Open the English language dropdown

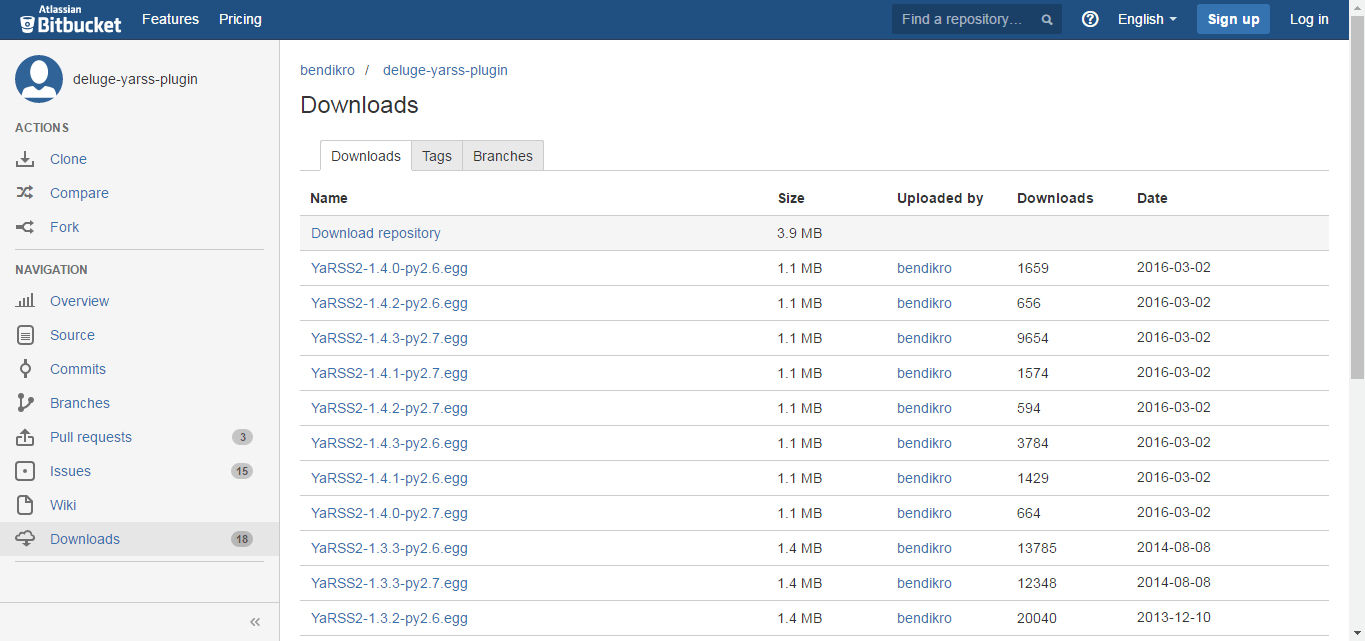coord(1146,19)
